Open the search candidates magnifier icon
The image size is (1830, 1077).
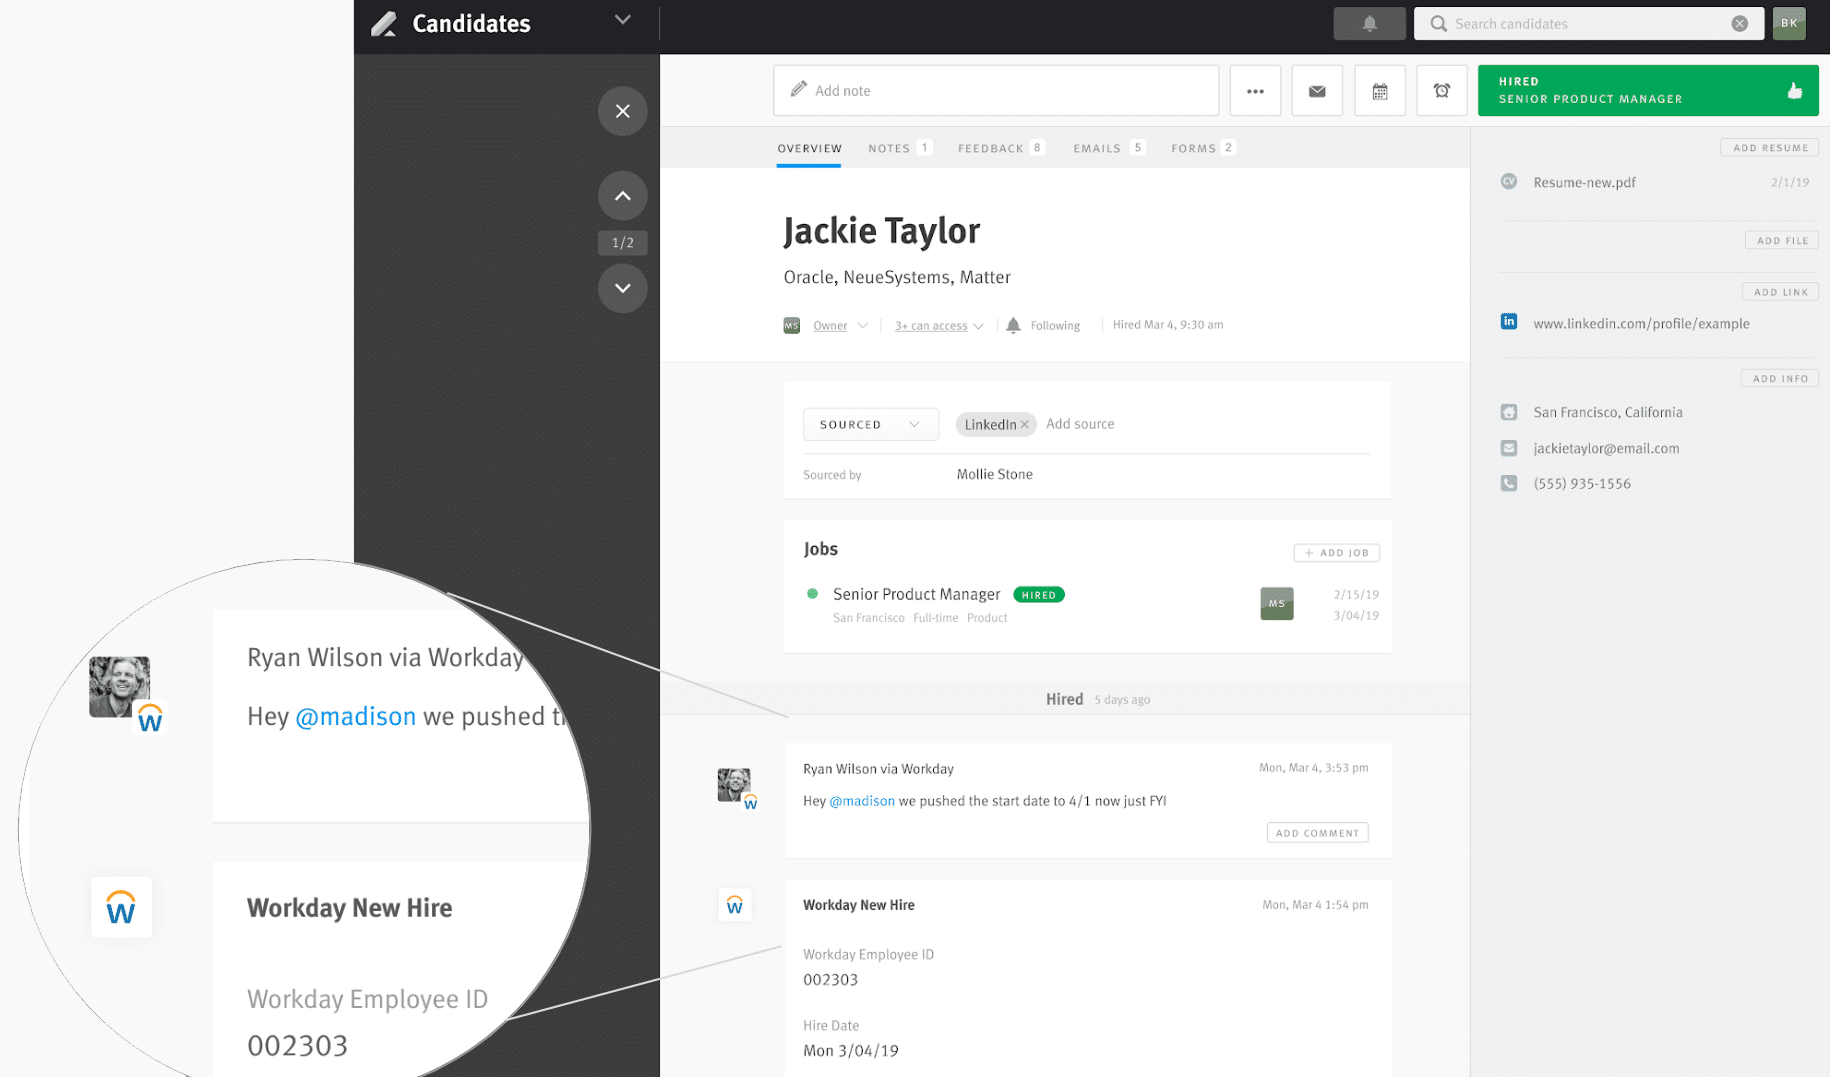coord(1437,23)
